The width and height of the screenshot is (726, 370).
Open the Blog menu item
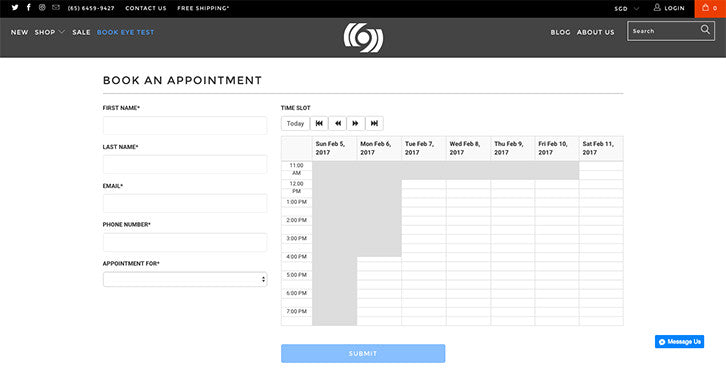[560, 32]
